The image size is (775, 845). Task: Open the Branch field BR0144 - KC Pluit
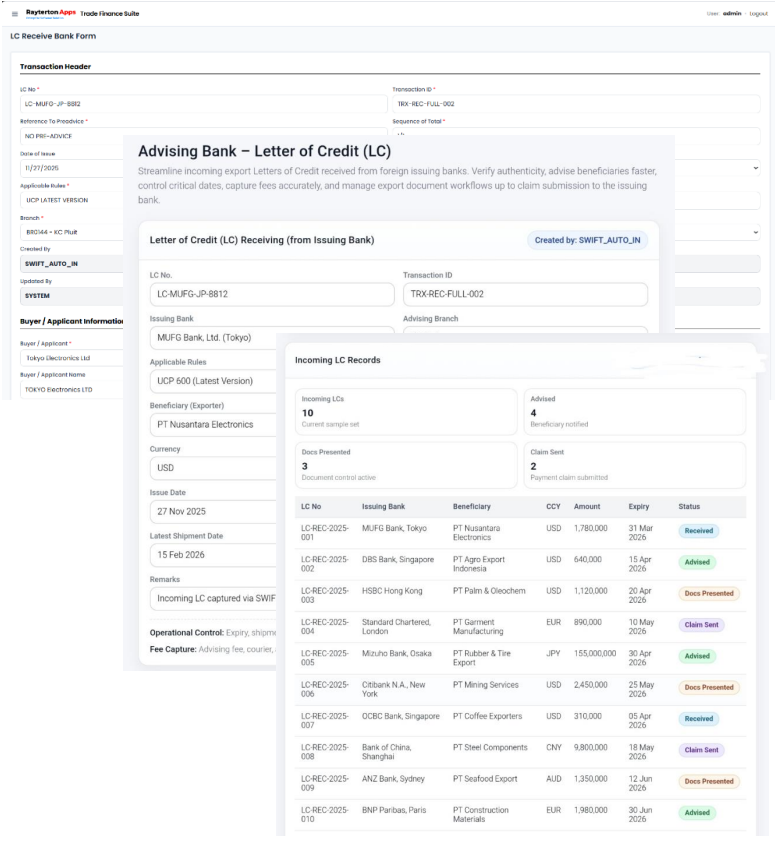(70, 232)
